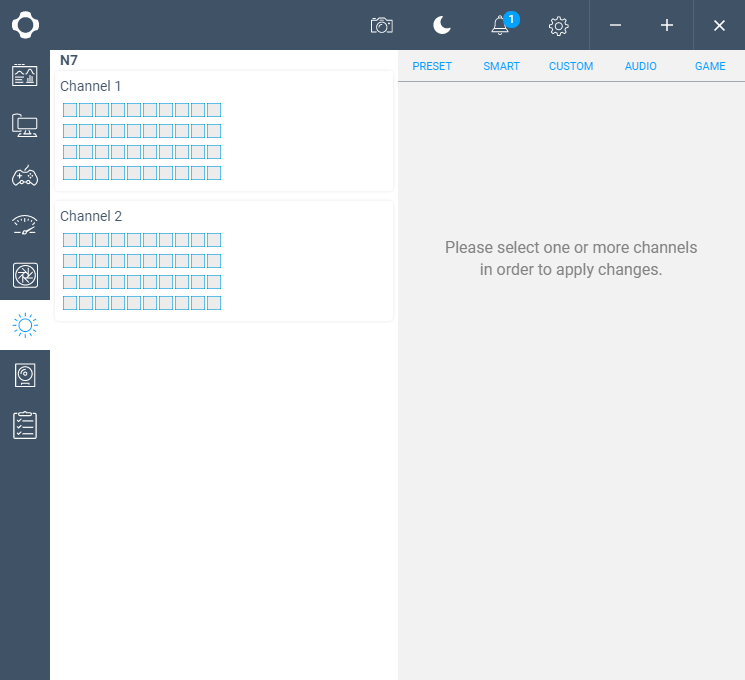Open the clipboard checklist section
745x680 pixels.
point(25,425)
